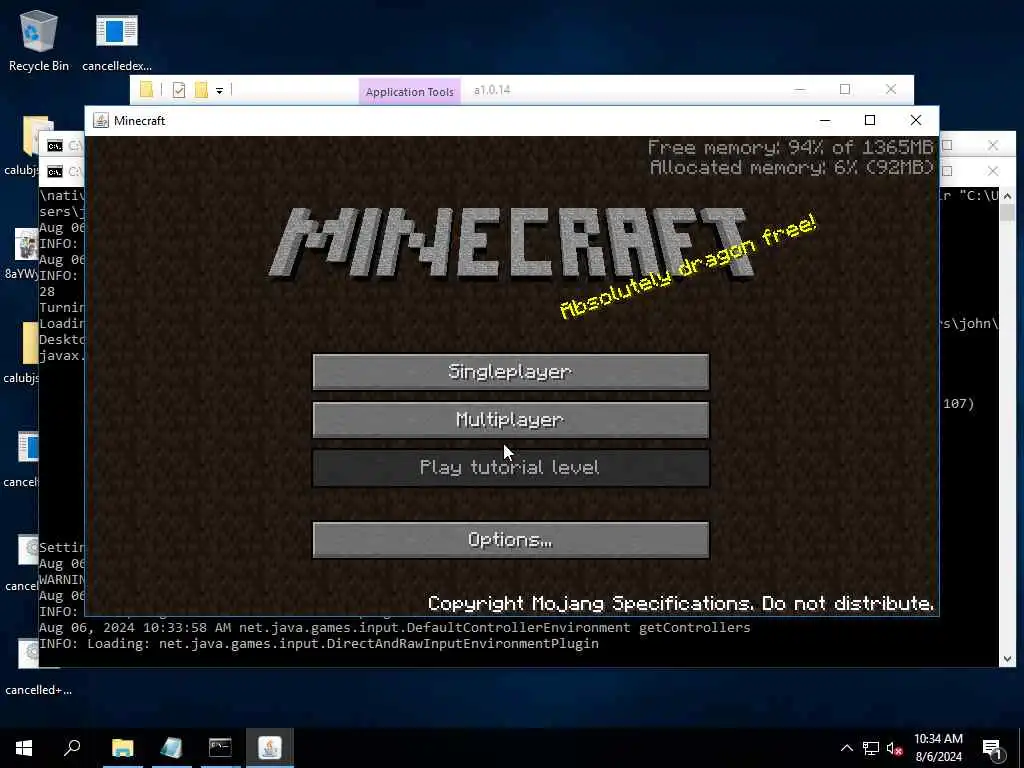
Task: Click the DirectAndRawInputEnvironmentPlugin console line
Action: click(319, 644)
